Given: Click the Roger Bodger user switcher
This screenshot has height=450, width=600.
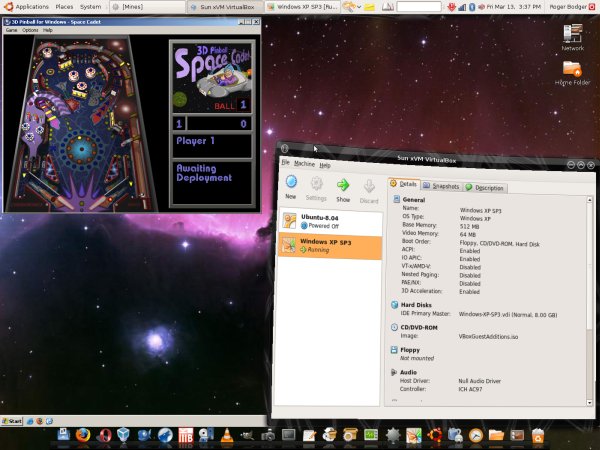Looking at the screenshot, I should pos(568,7).
